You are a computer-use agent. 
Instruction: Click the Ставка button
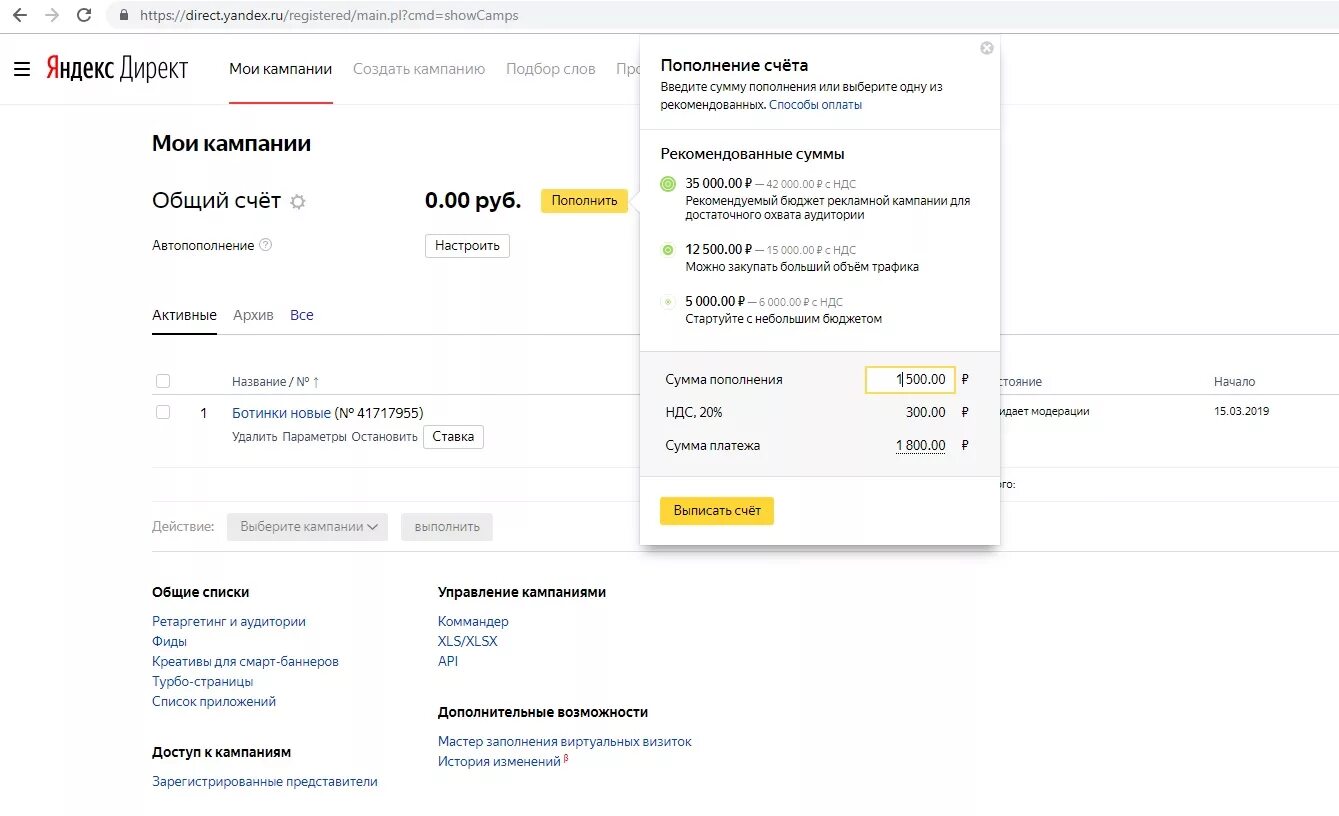click(453, 437)
